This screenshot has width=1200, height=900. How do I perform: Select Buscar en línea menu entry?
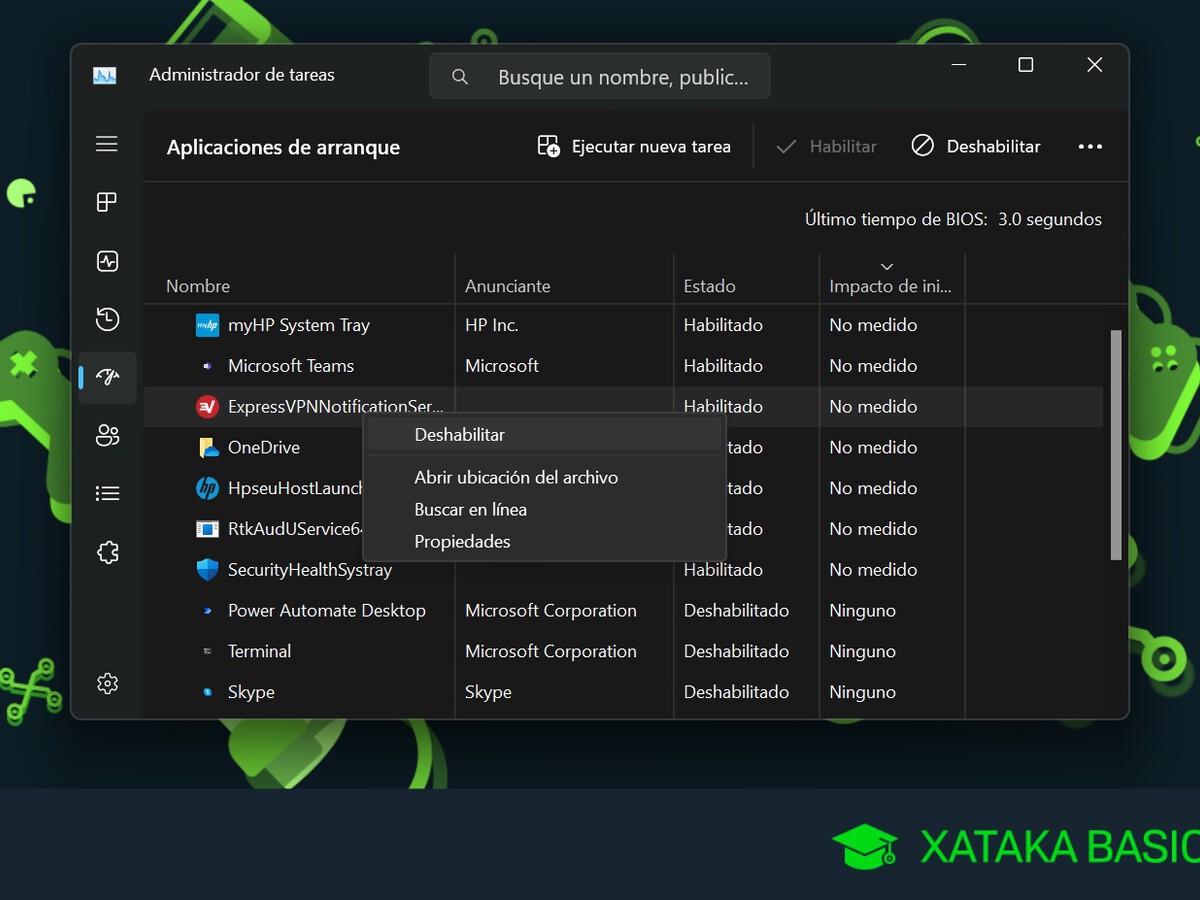coord(470,509)
